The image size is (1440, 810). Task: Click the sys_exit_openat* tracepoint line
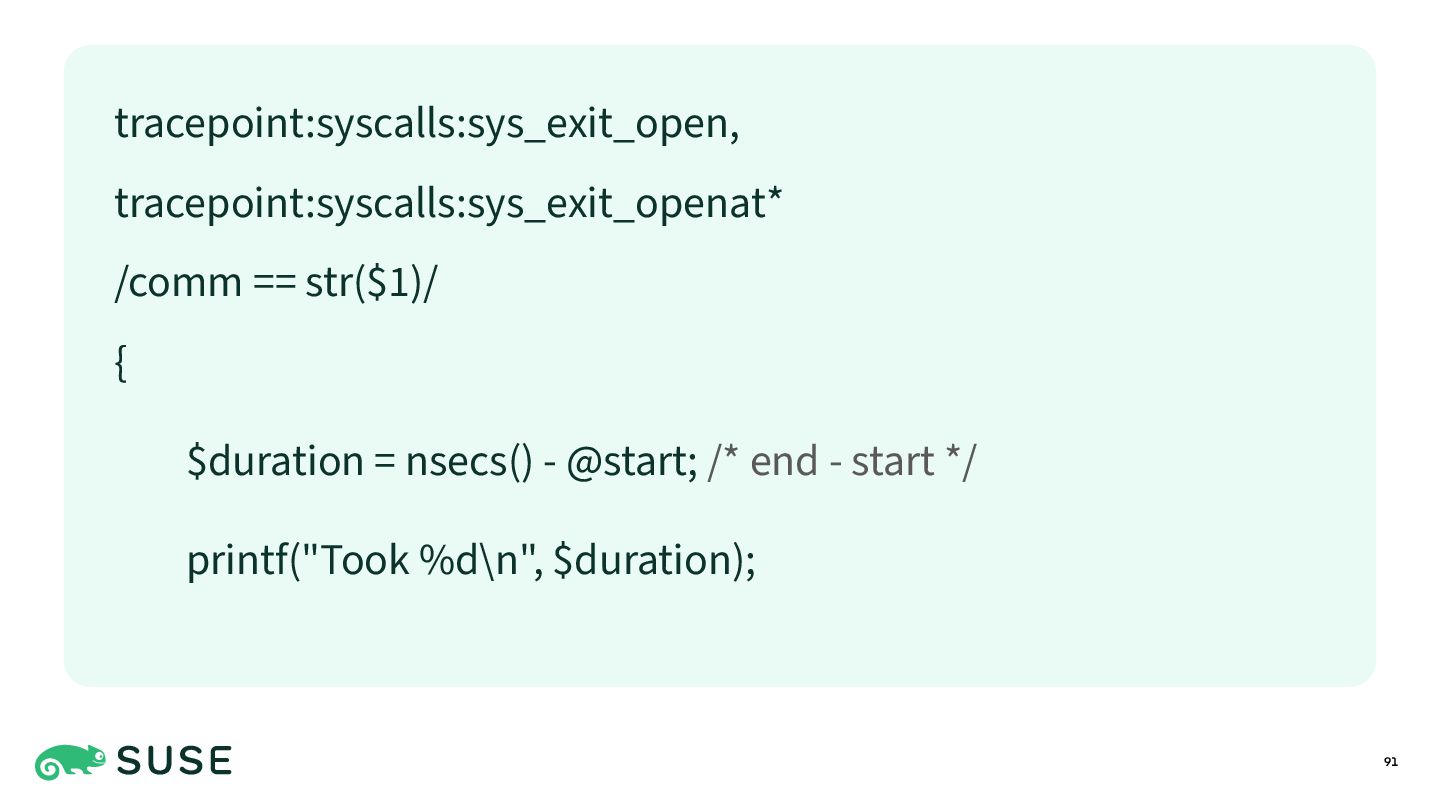[448, 204]
